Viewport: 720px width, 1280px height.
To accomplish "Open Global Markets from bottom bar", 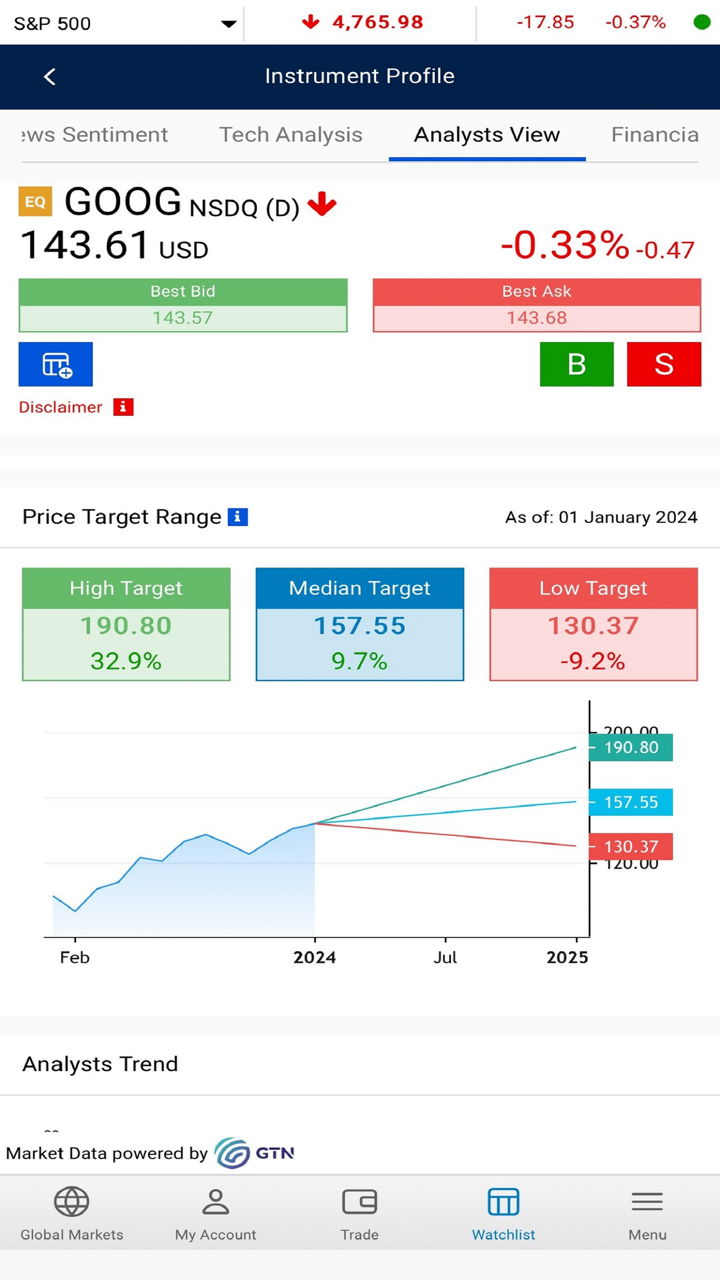I will (72, 1214).
